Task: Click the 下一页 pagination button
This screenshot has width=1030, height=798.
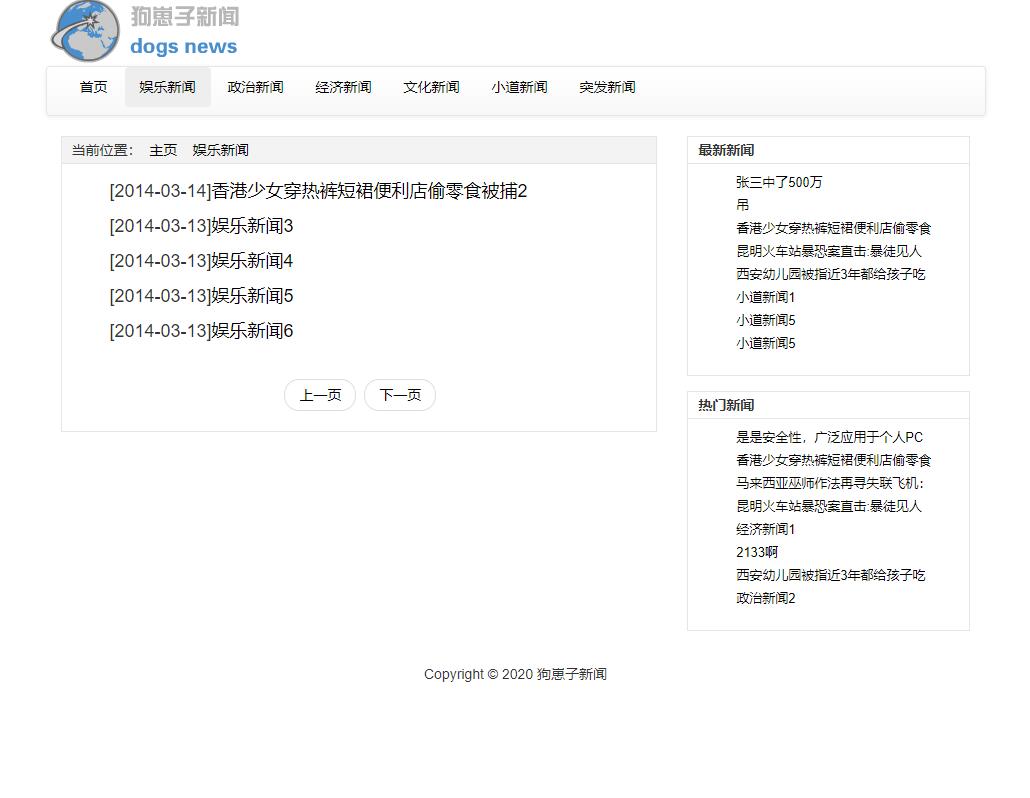Action: (400, 395)
